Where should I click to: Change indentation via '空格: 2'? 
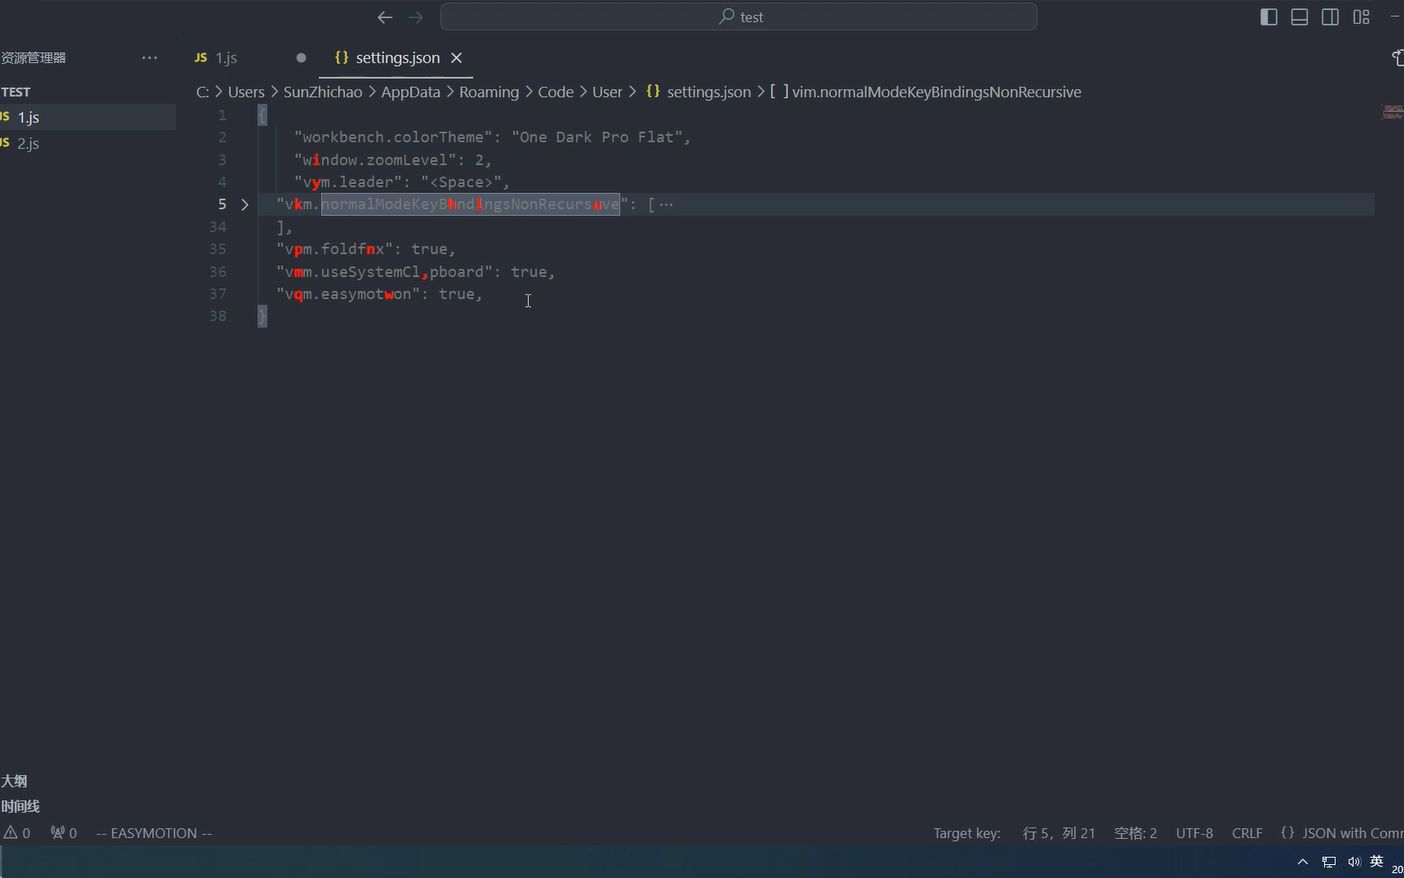coord(1136,833)
